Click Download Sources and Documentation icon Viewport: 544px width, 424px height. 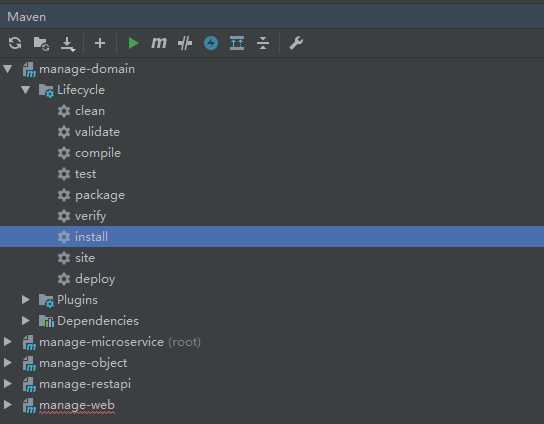[x=68, y=44]
